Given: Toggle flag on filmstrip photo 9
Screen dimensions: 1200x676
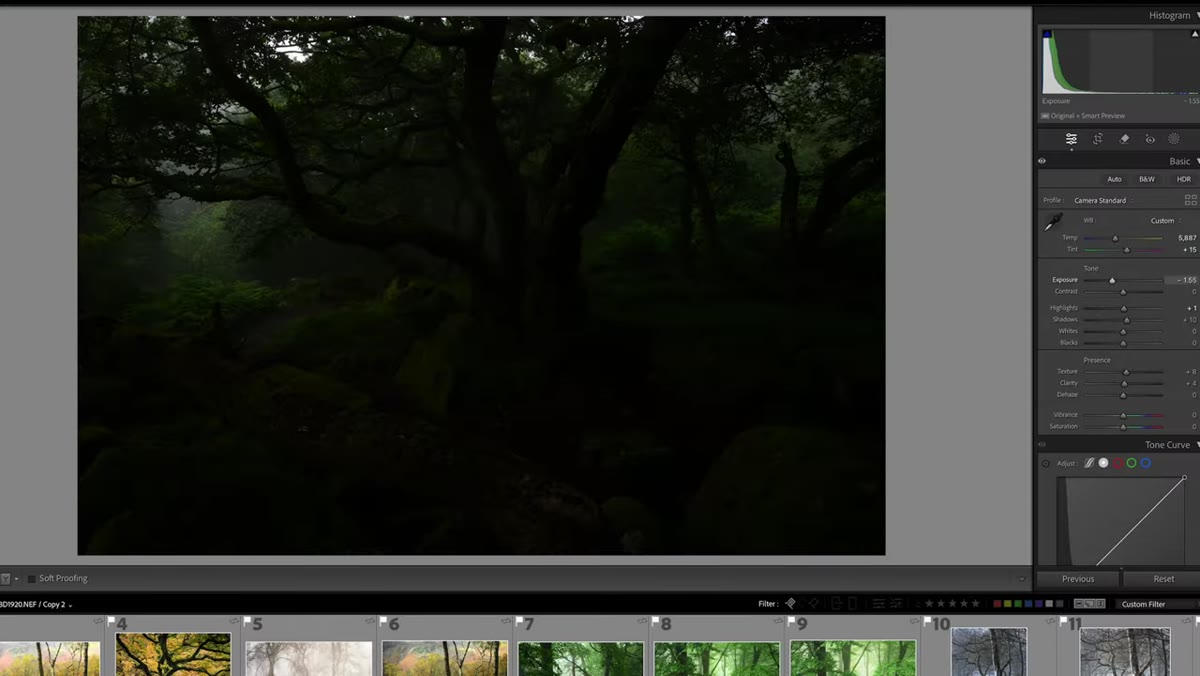Looking at the screenshot, I should (x=792, y=621).
